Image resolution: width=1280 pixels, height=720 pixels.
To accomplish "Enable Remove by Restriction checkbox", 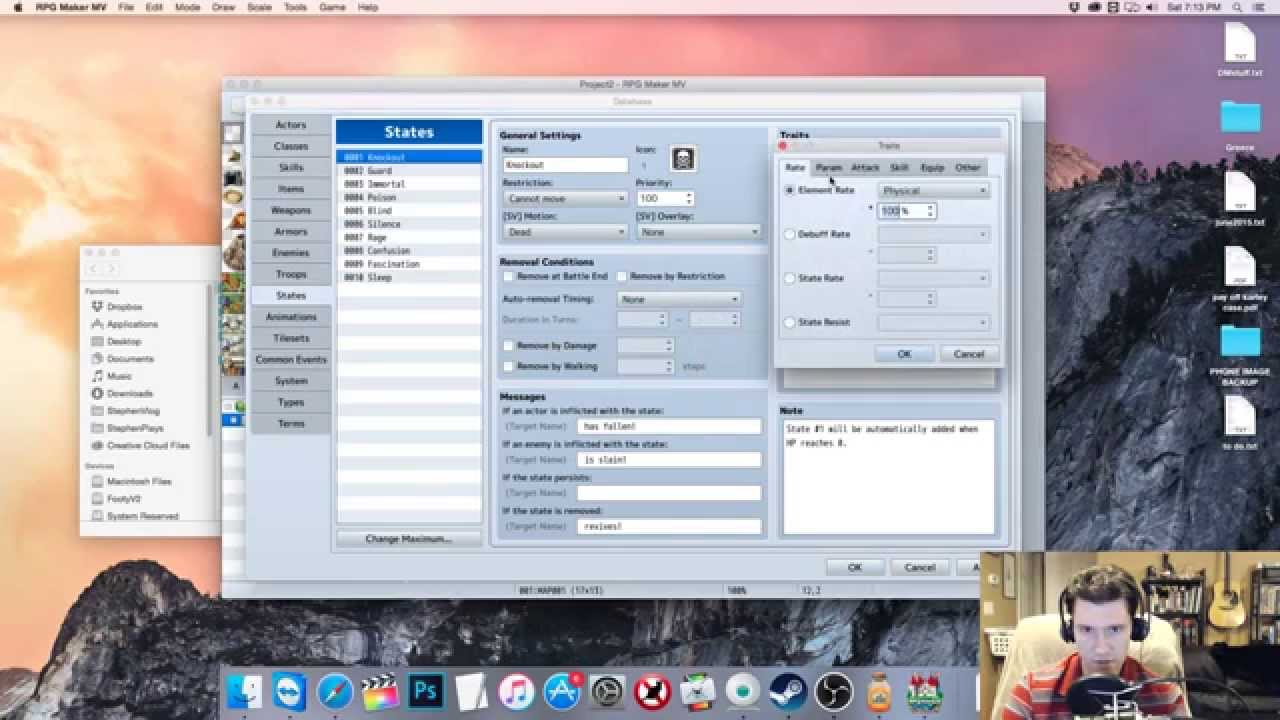I will (622, 276).
